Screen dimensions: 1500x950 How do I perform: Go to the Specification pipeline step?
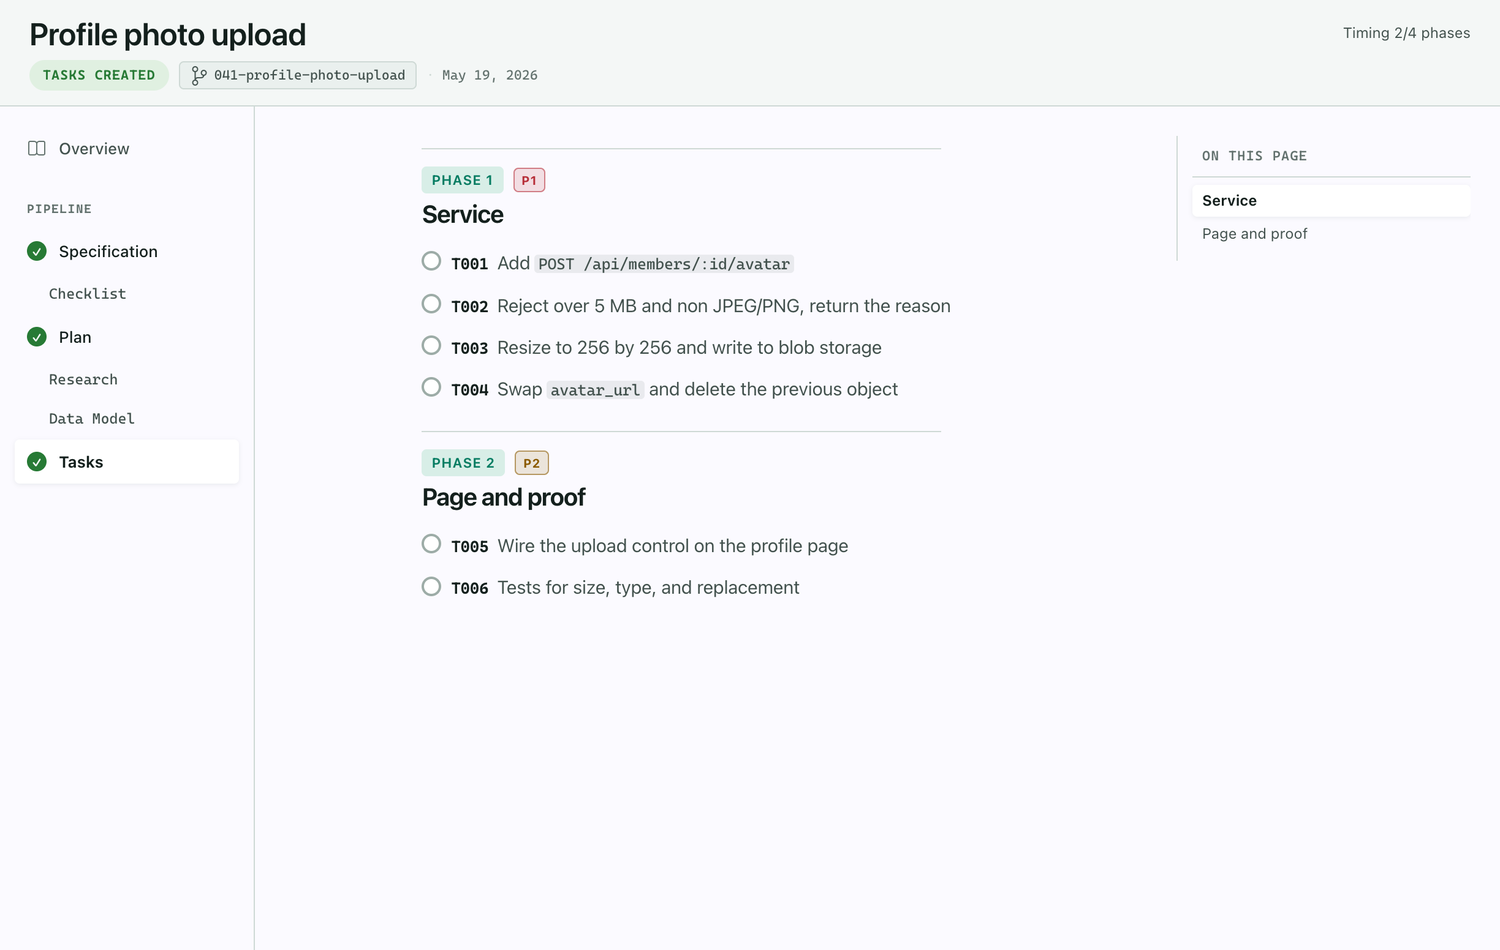[127, 251]
